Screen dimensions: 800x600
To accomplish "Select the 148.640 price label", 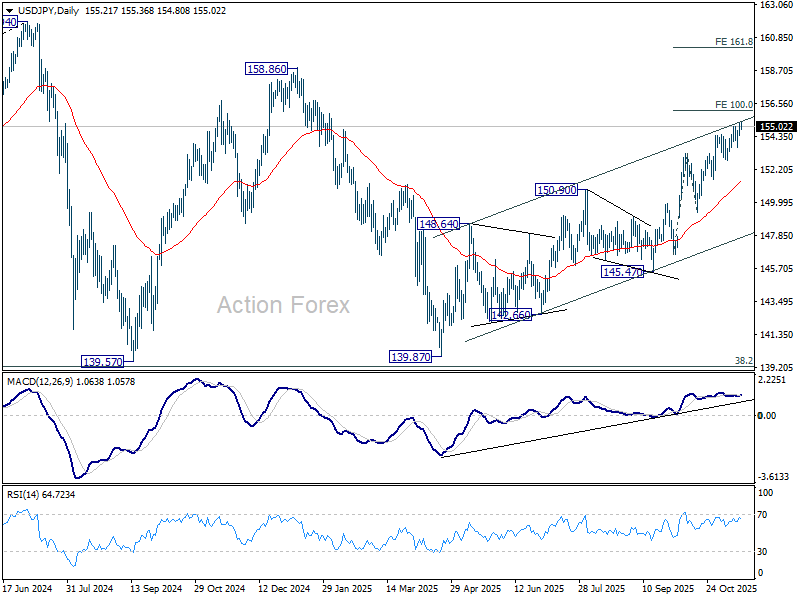I will tap(438, 223).
